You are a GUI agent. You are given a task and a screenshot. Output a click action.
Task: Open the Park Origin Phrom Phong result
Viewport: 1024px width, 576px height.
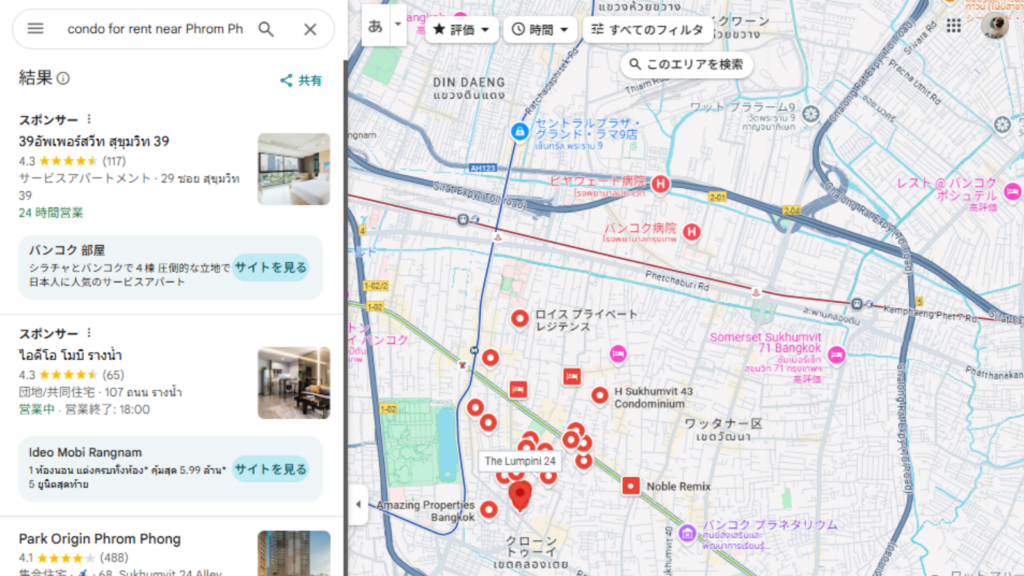(x=99, y=539)
